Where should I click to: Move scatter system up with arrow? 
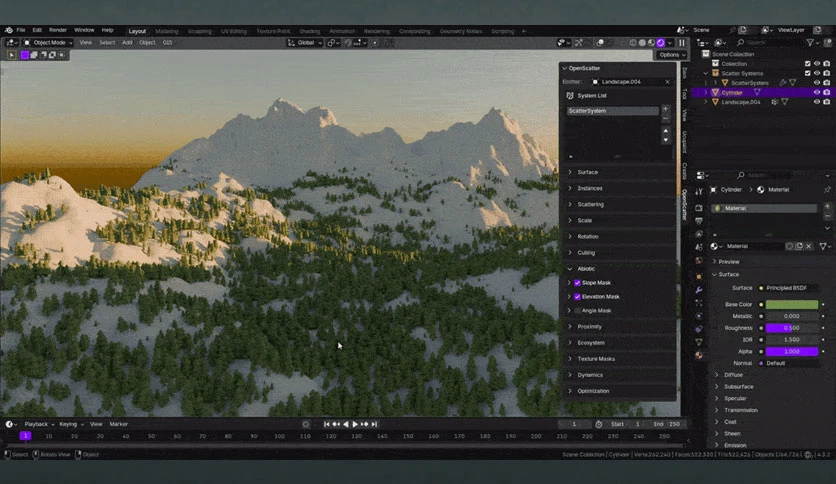tap(665, 131)
